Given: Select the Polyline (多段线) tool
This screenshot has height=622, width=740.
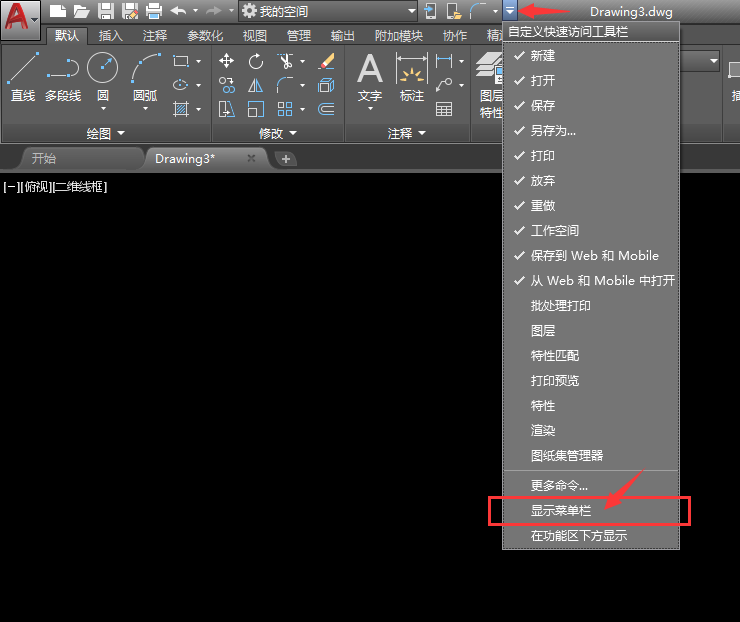Looking at the screenshot, I should 63,78.
